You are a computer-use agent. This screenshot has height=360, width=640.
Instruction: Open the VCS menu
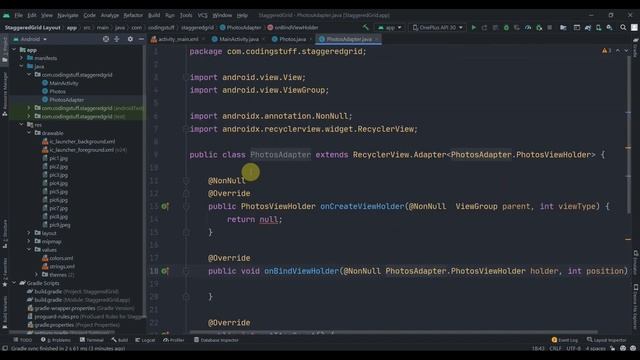tap(202, 15)
